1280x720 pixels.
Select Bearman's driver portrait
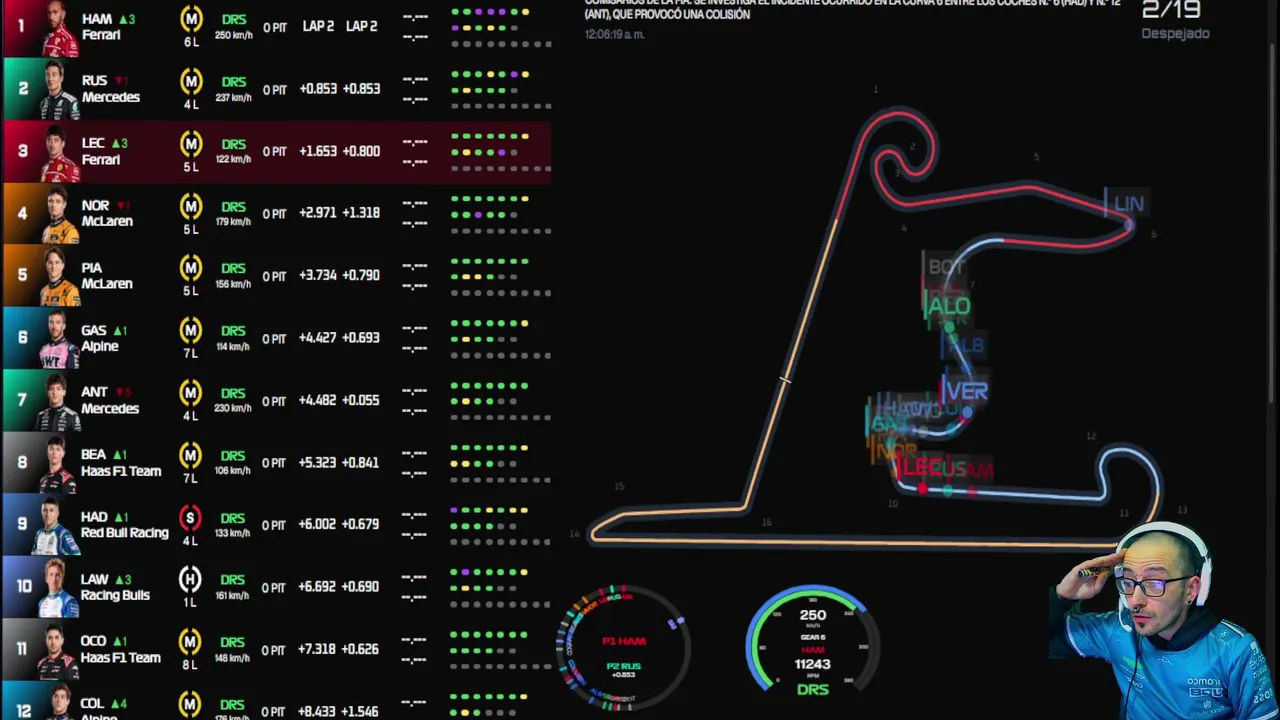click(59, 464)
